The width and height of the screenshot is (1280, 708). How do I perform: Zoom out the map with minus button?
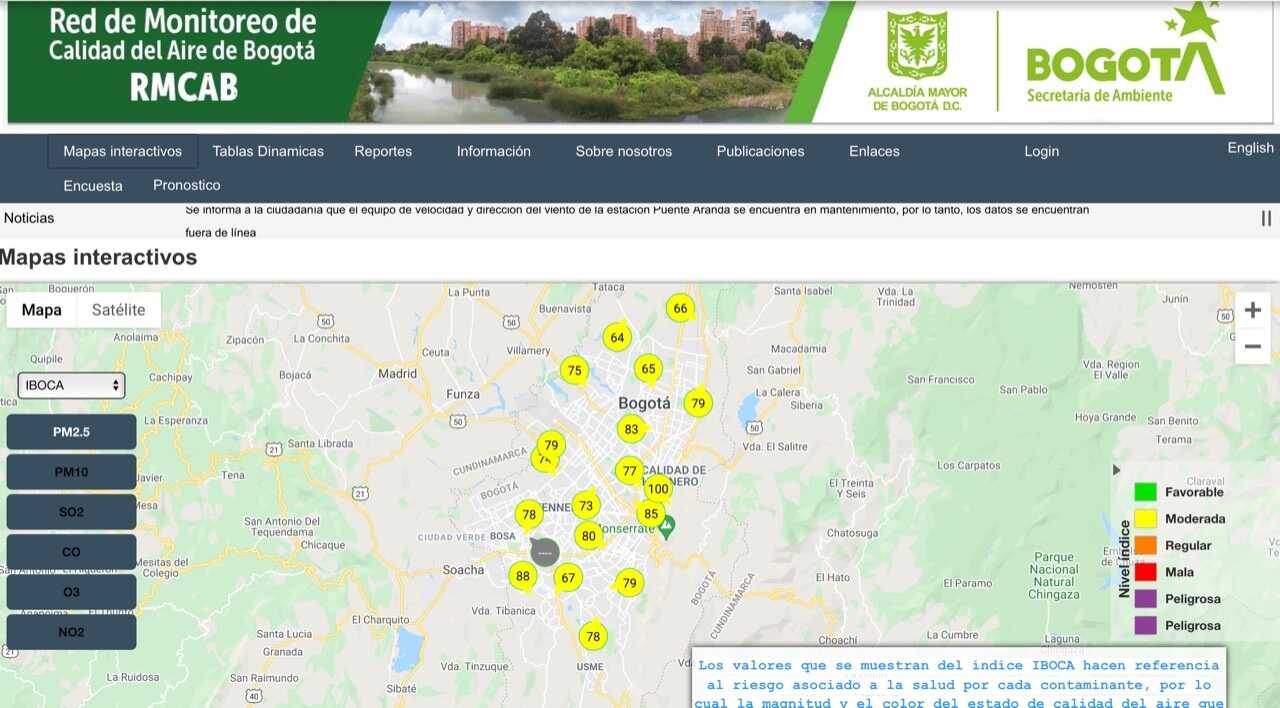1252,347
